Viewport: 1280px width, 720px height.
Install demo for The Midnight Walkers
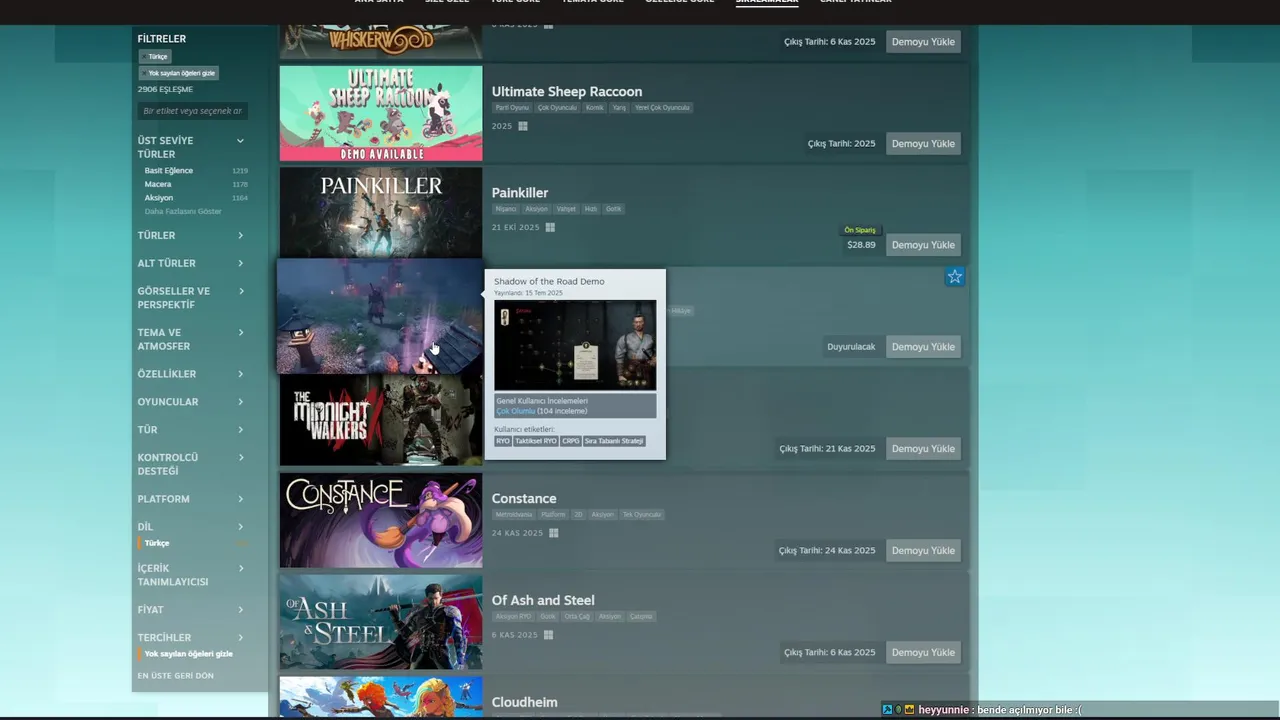point(923,449)
